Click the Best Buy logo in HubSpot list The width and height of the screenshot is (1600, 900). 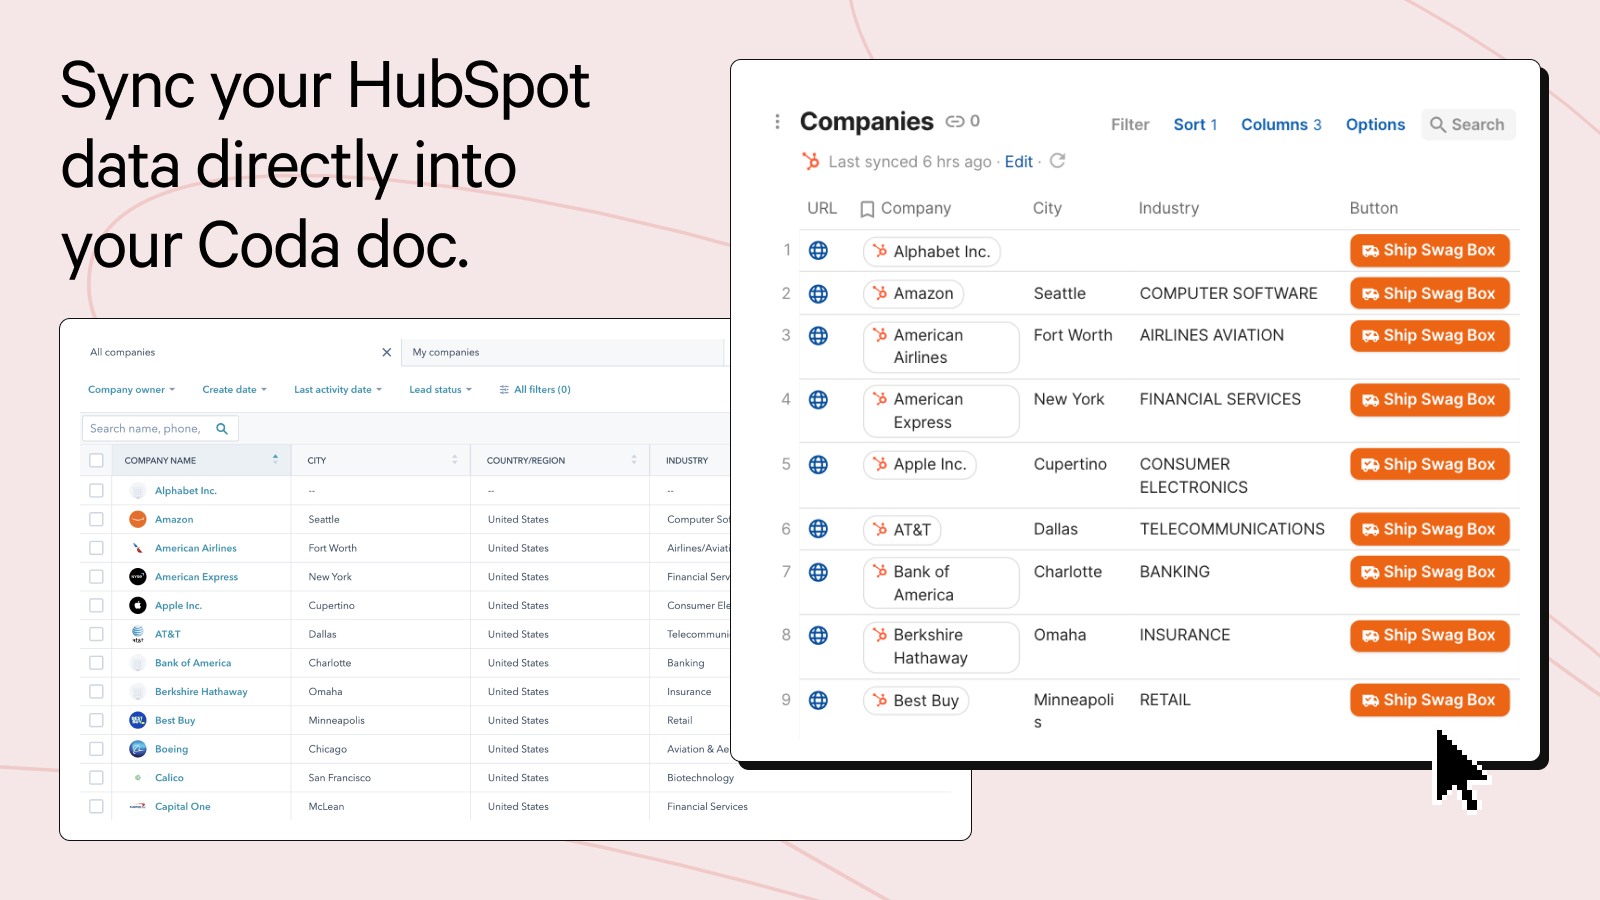click(138, 720)
